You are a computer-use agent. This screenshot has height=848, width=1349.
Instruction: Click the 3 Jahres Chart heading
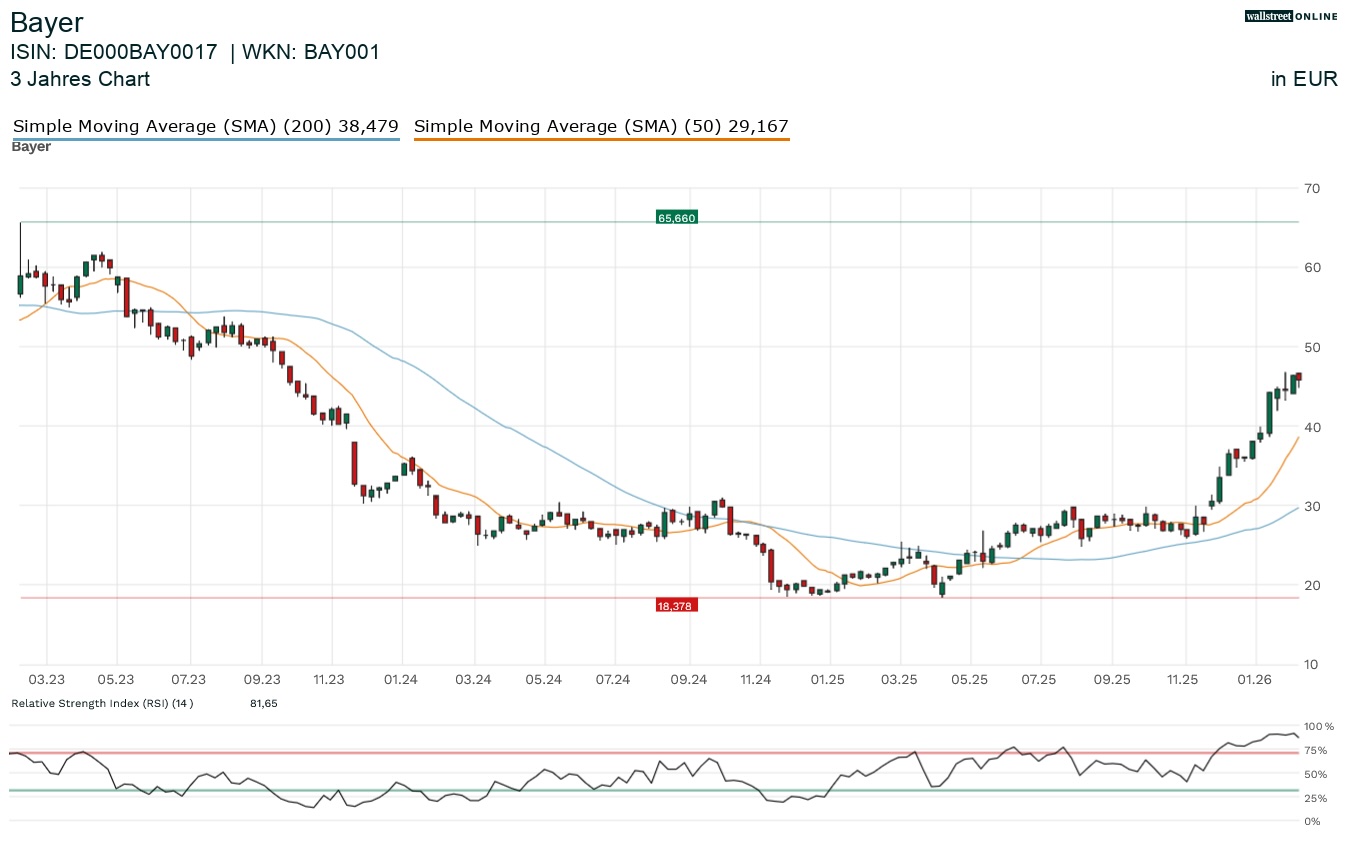tap(80, 79)
